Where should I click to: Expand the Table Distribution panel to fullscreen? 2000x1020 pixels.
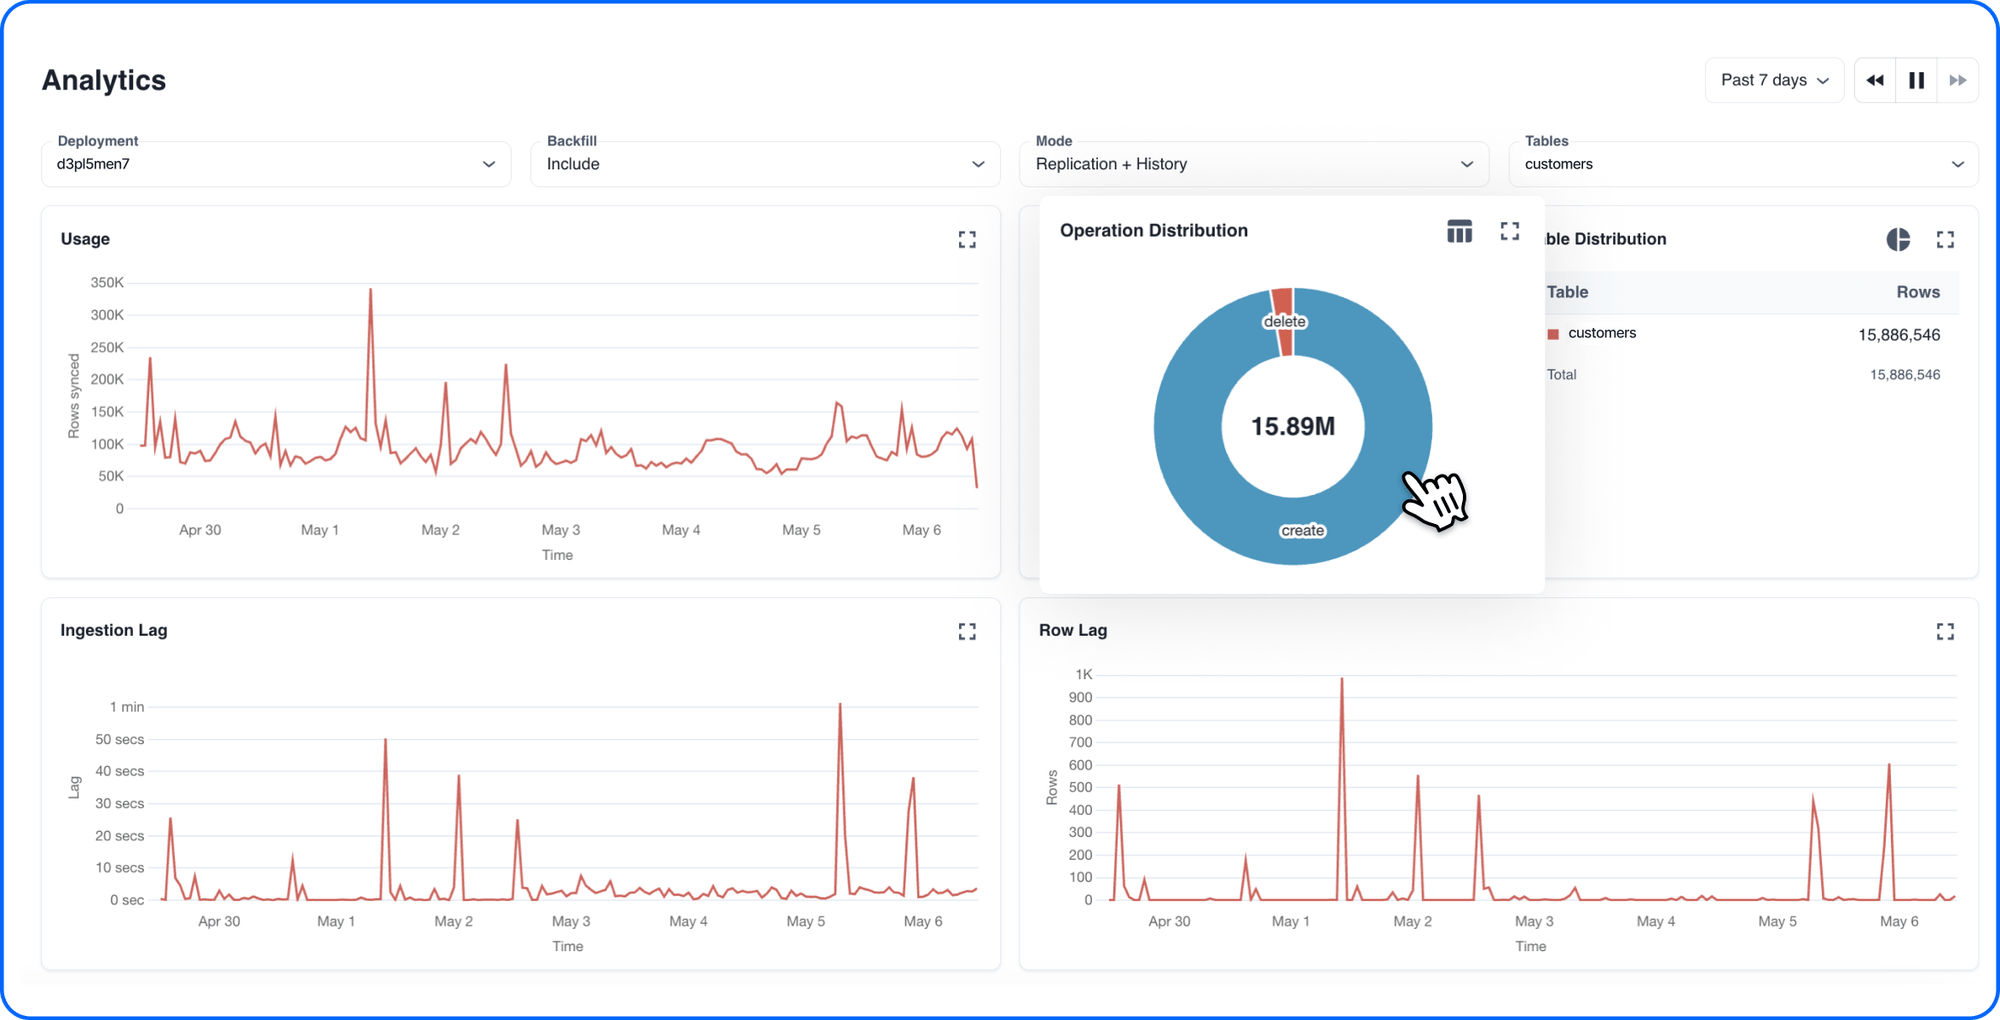coord(1945,240)
